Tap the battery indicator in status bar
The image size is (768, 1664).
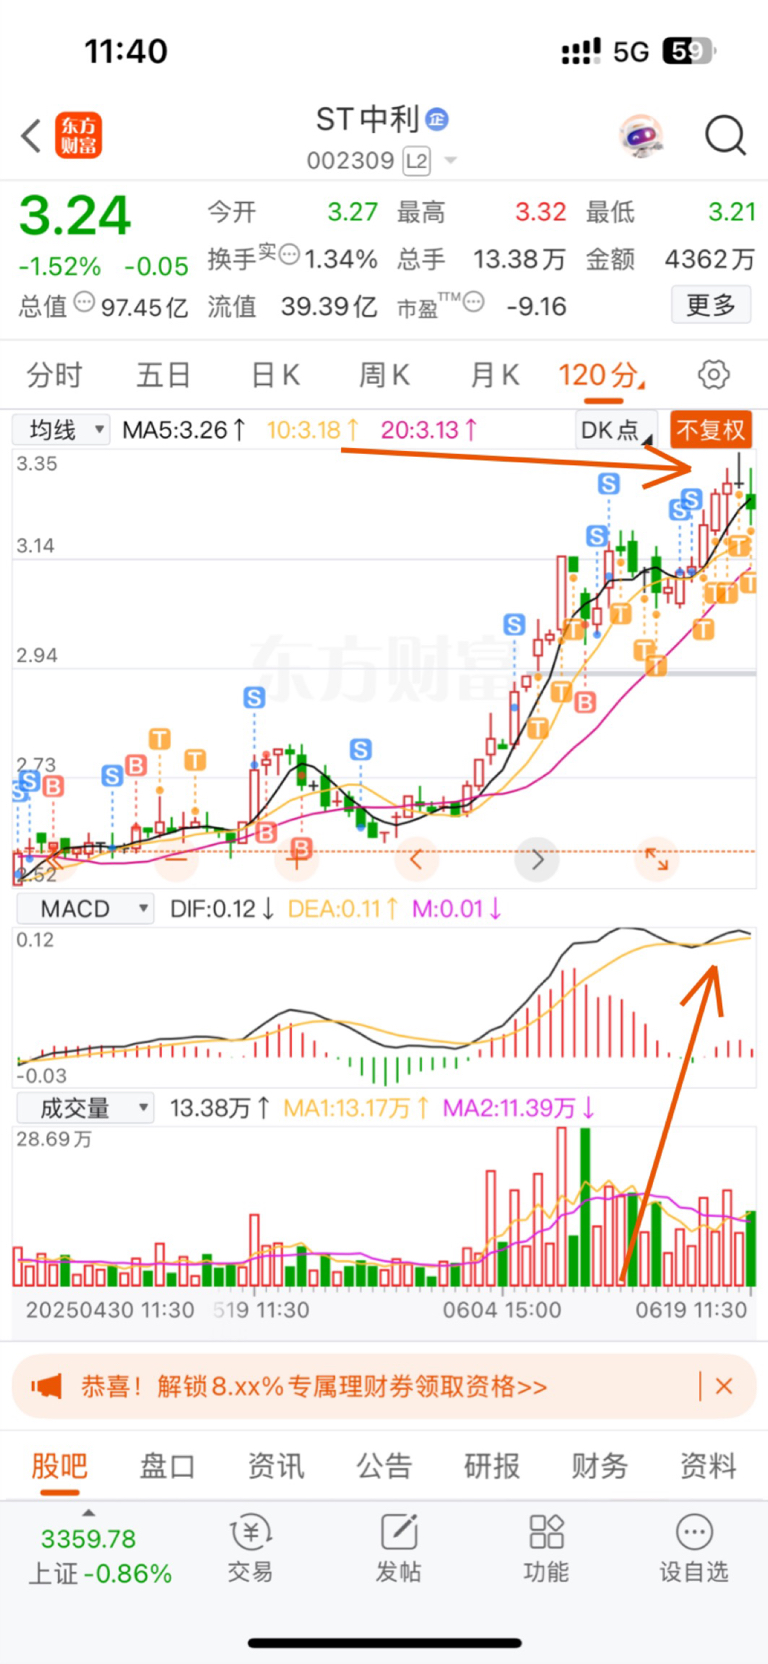coord(690,50)
